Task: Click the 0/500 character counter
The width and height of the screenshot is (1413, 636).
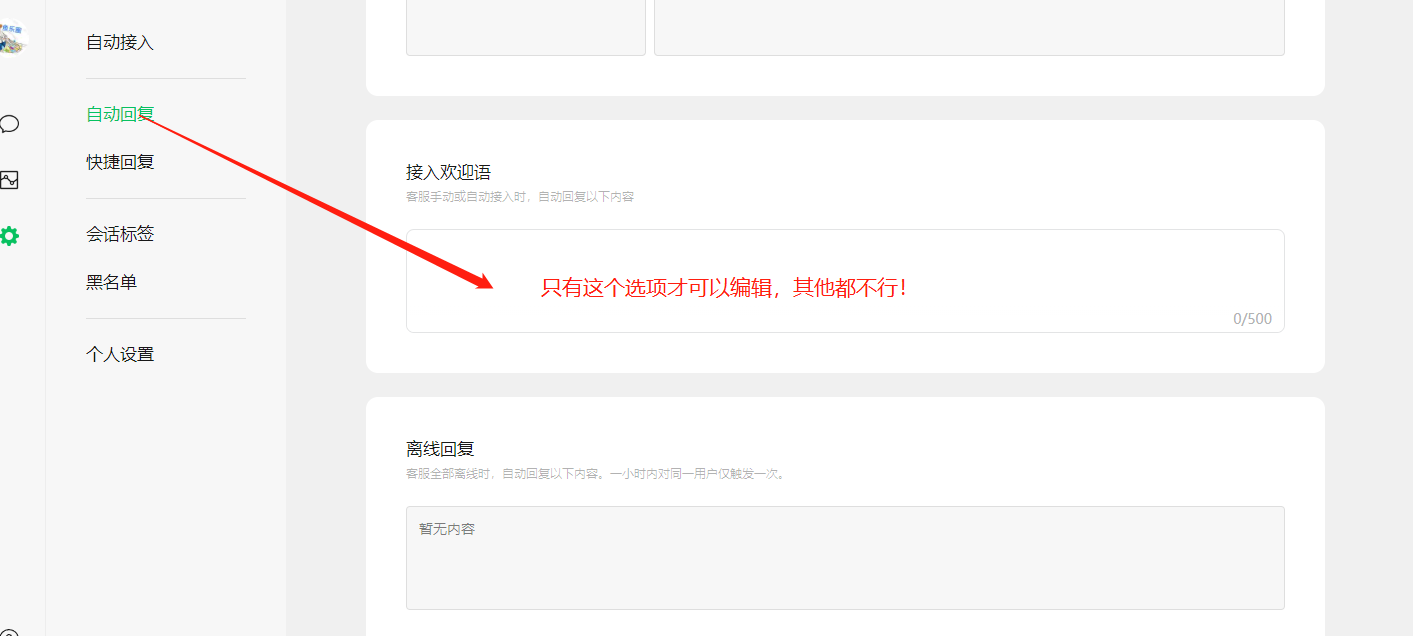Action: point(1252,319)
